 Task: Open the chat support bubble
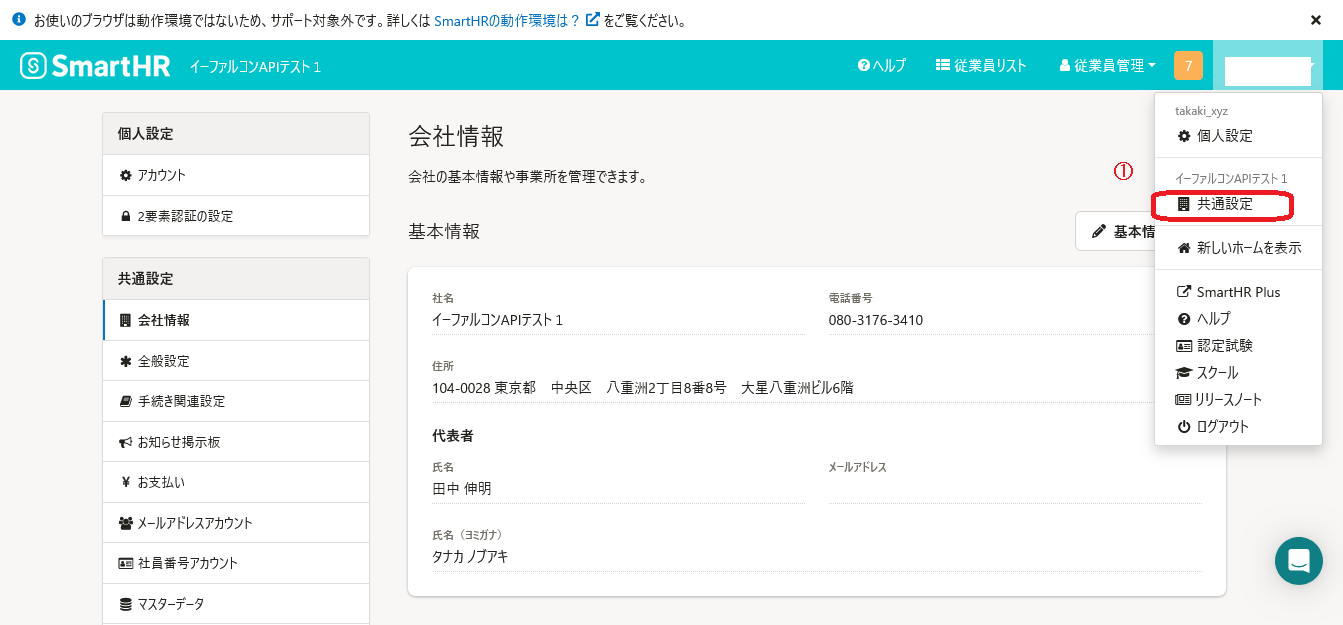tap(1299, 561)
